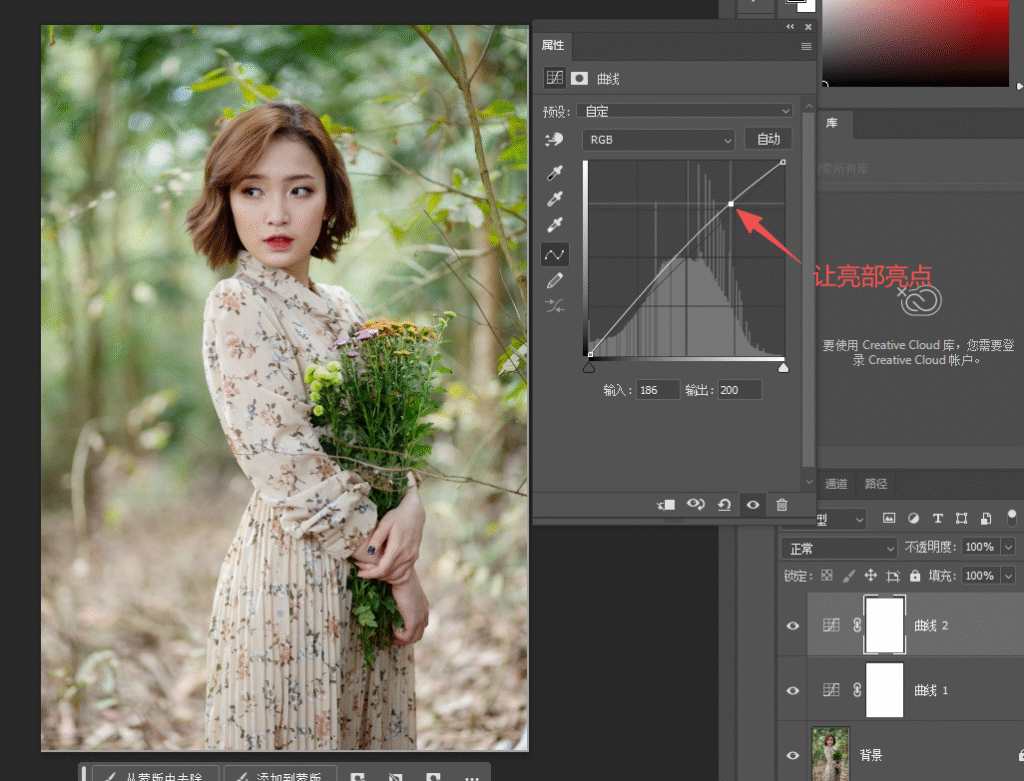The image size is (1024, 781).
Task: Open the 填充 fill slider arrow
Action: pos(1009,576)
